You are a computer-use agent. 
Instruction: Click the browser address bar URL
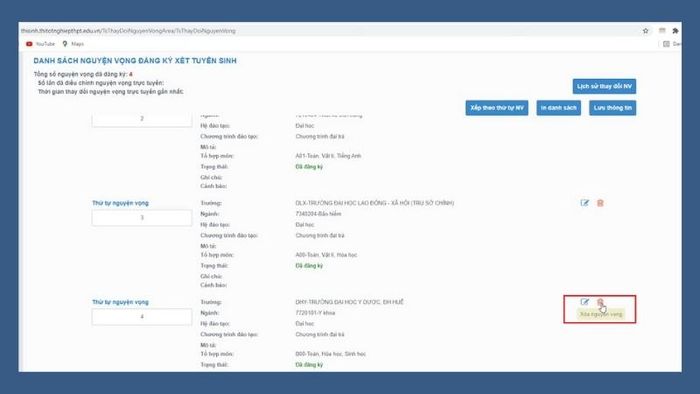tap(129, 31)
